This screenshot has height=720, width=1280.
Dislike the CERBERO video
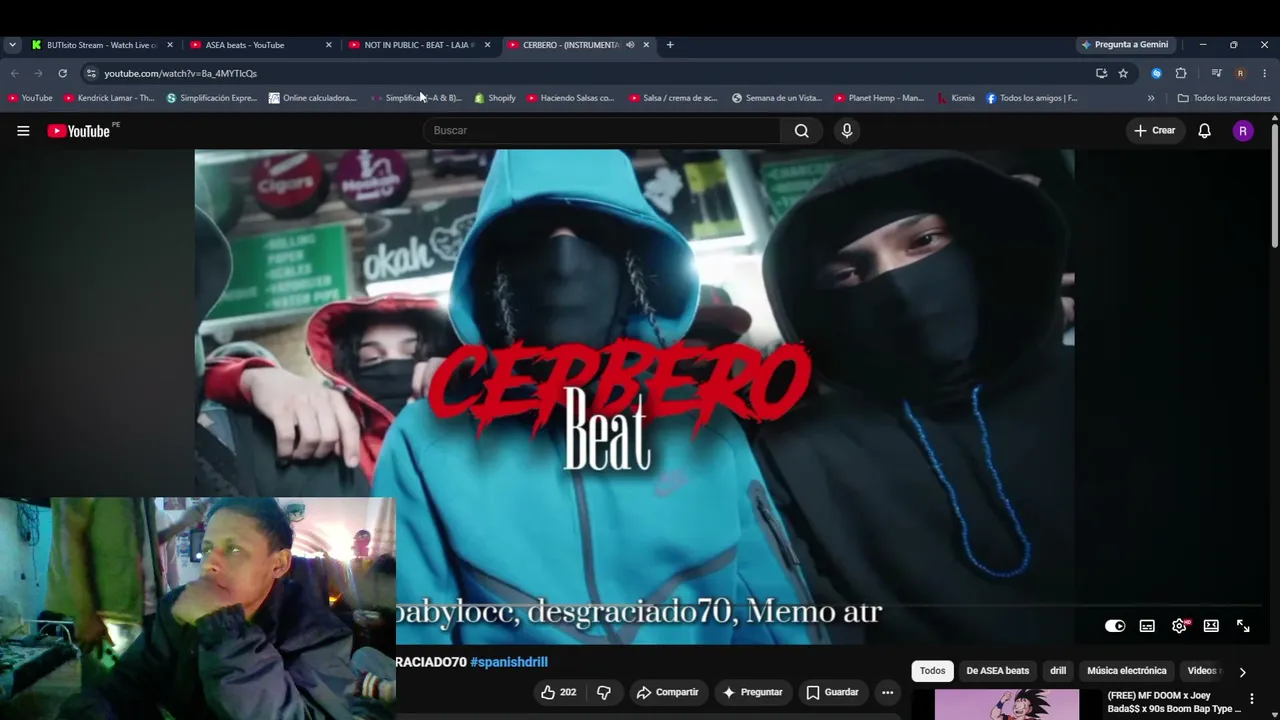point(604,692)
